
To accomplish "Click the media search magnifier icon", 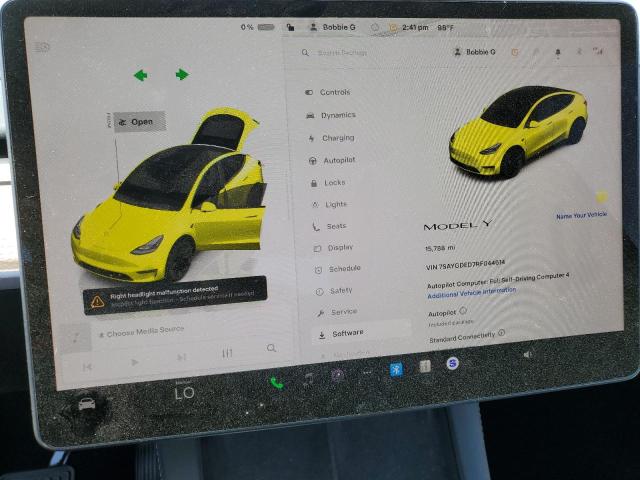I will 271,348.
